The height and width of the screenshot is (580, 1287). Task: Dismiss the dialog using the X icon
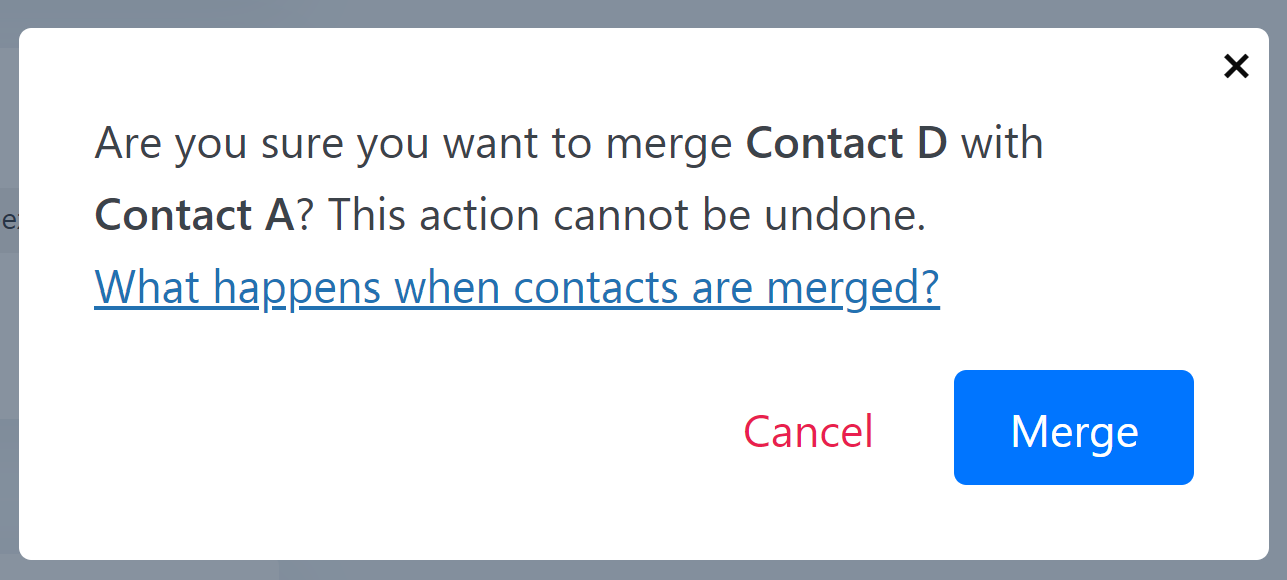coord(1236,66)
